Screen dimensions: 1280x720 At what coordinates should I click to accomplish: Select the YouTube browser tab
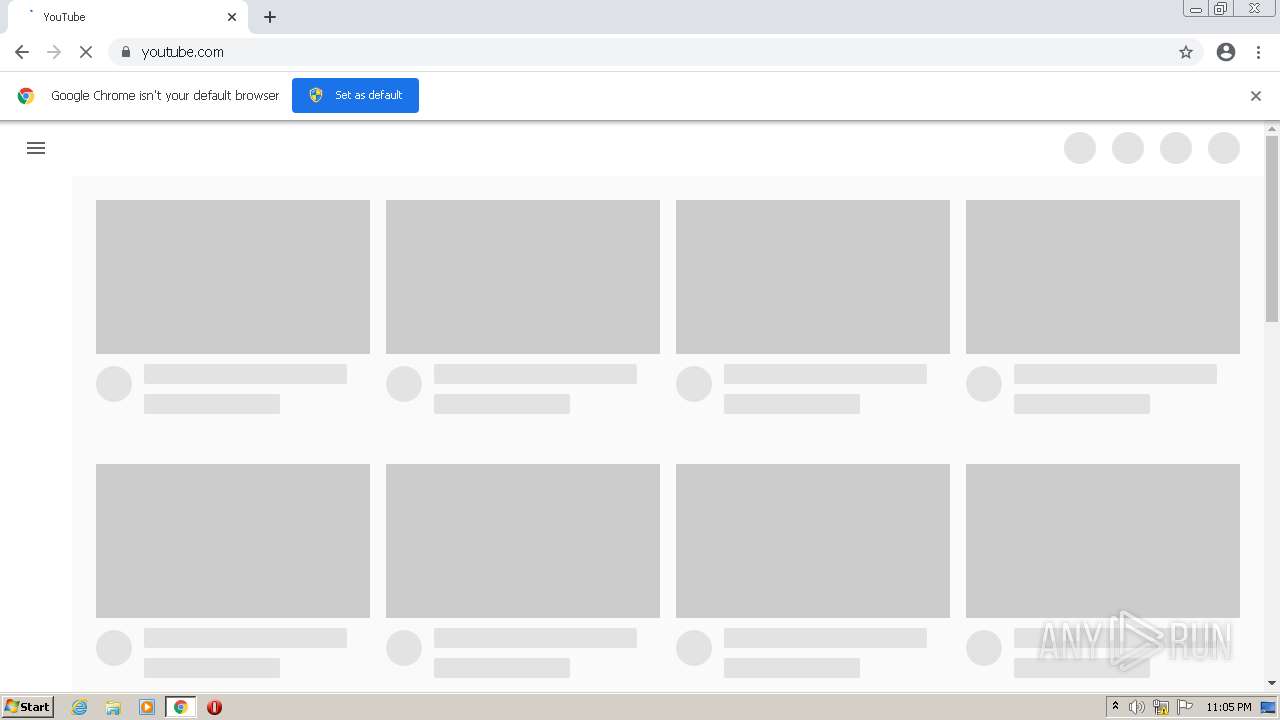point(128,17)
